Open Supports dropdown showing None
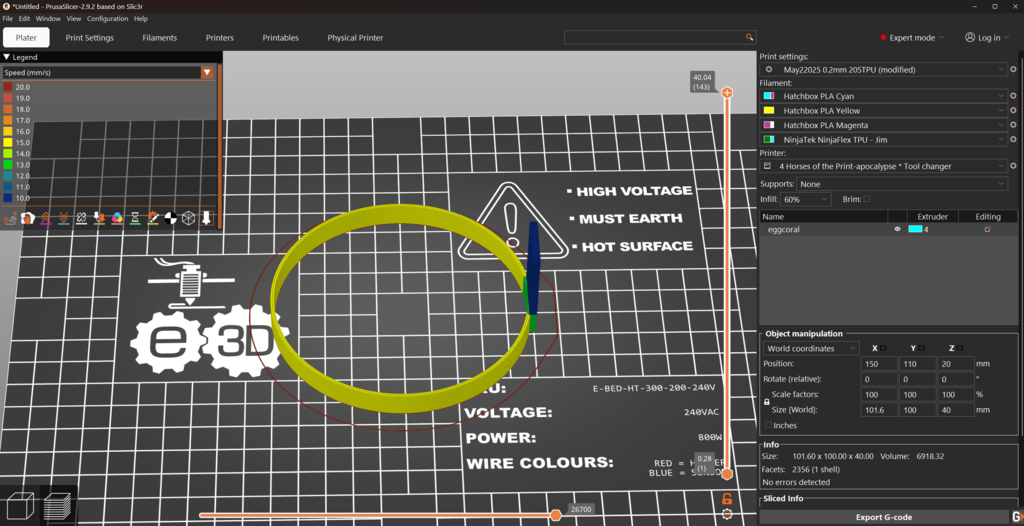Screen dimensions: 1024x526 [x=902, y=184]
